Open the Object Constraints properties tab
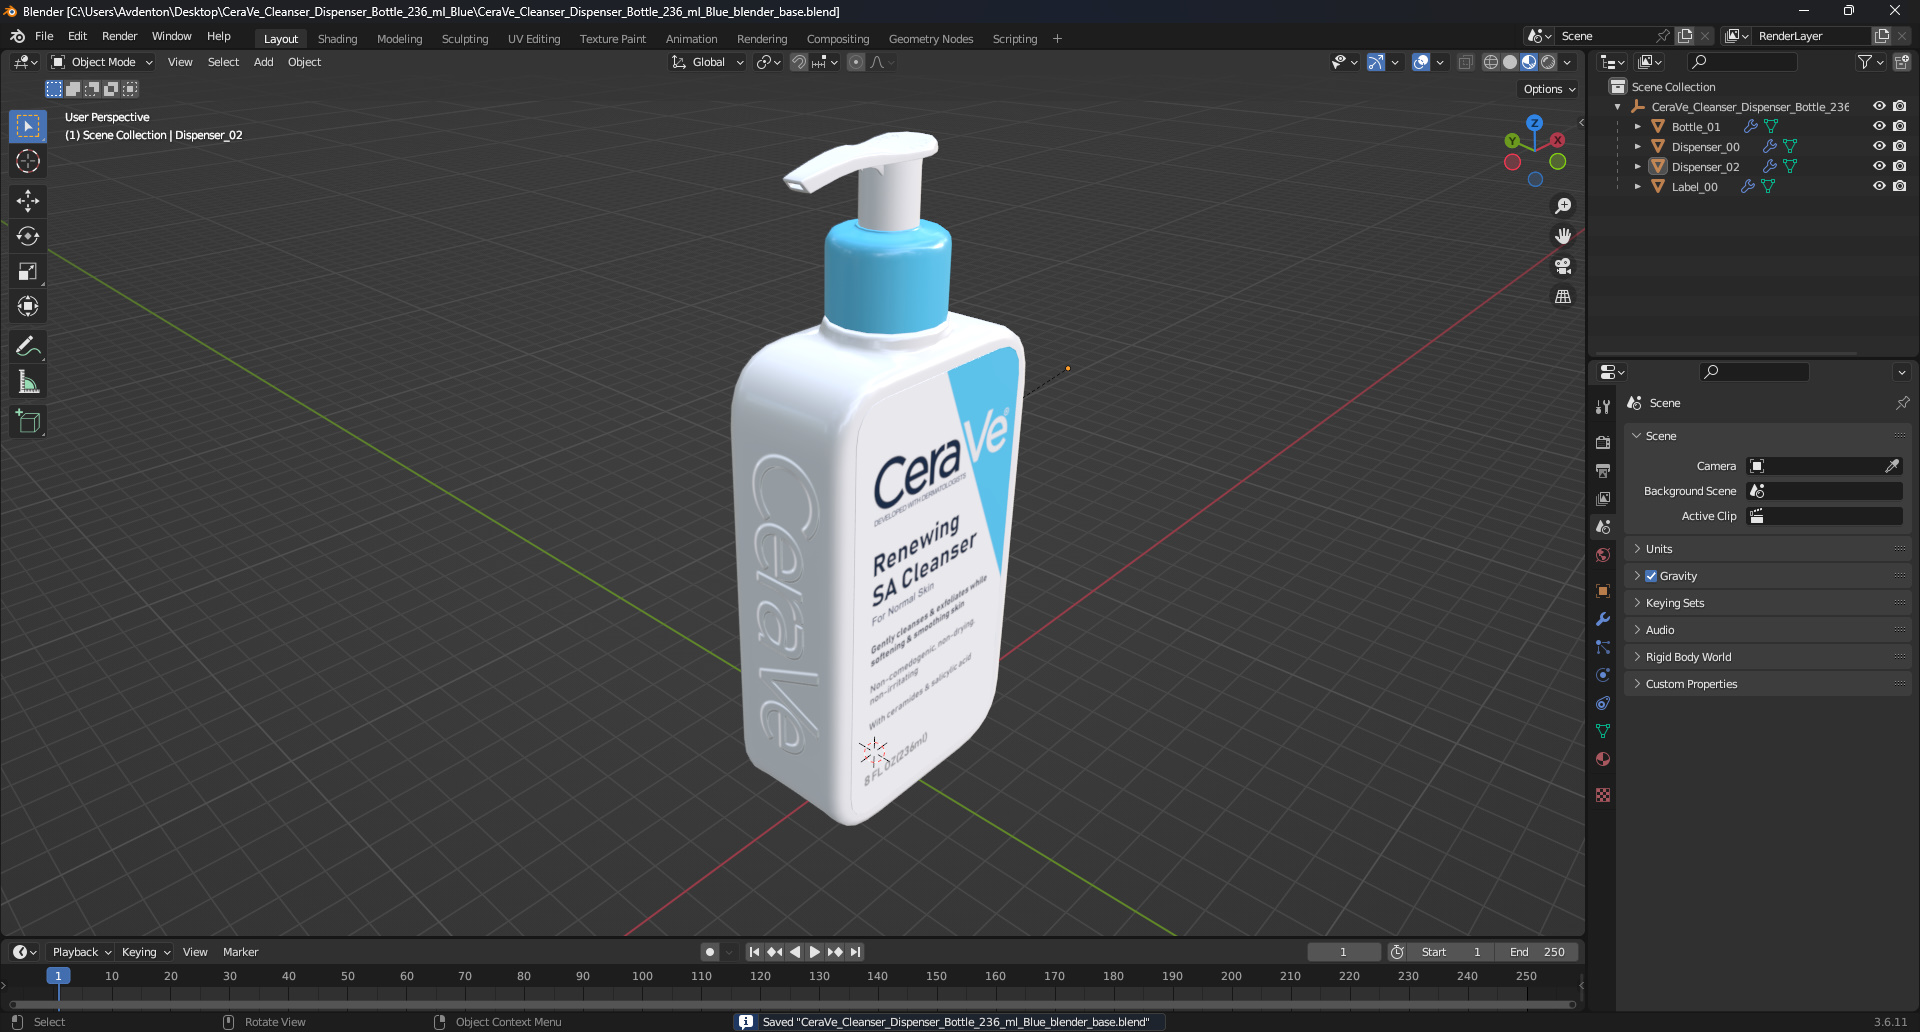The width and height of the screenshot is (1920, 1032). pos(1603,703)
